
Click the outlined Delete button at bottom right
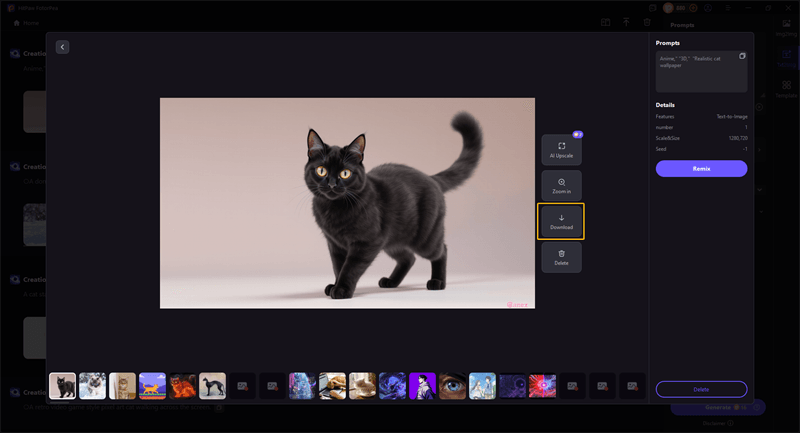coord(701,389)
